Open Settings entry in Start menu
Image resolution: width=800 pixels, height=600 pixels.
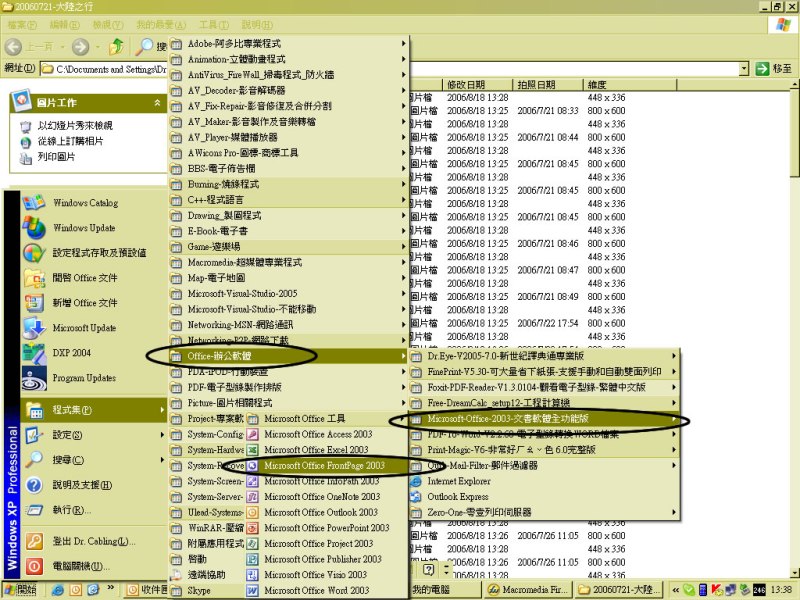[94, 435]
